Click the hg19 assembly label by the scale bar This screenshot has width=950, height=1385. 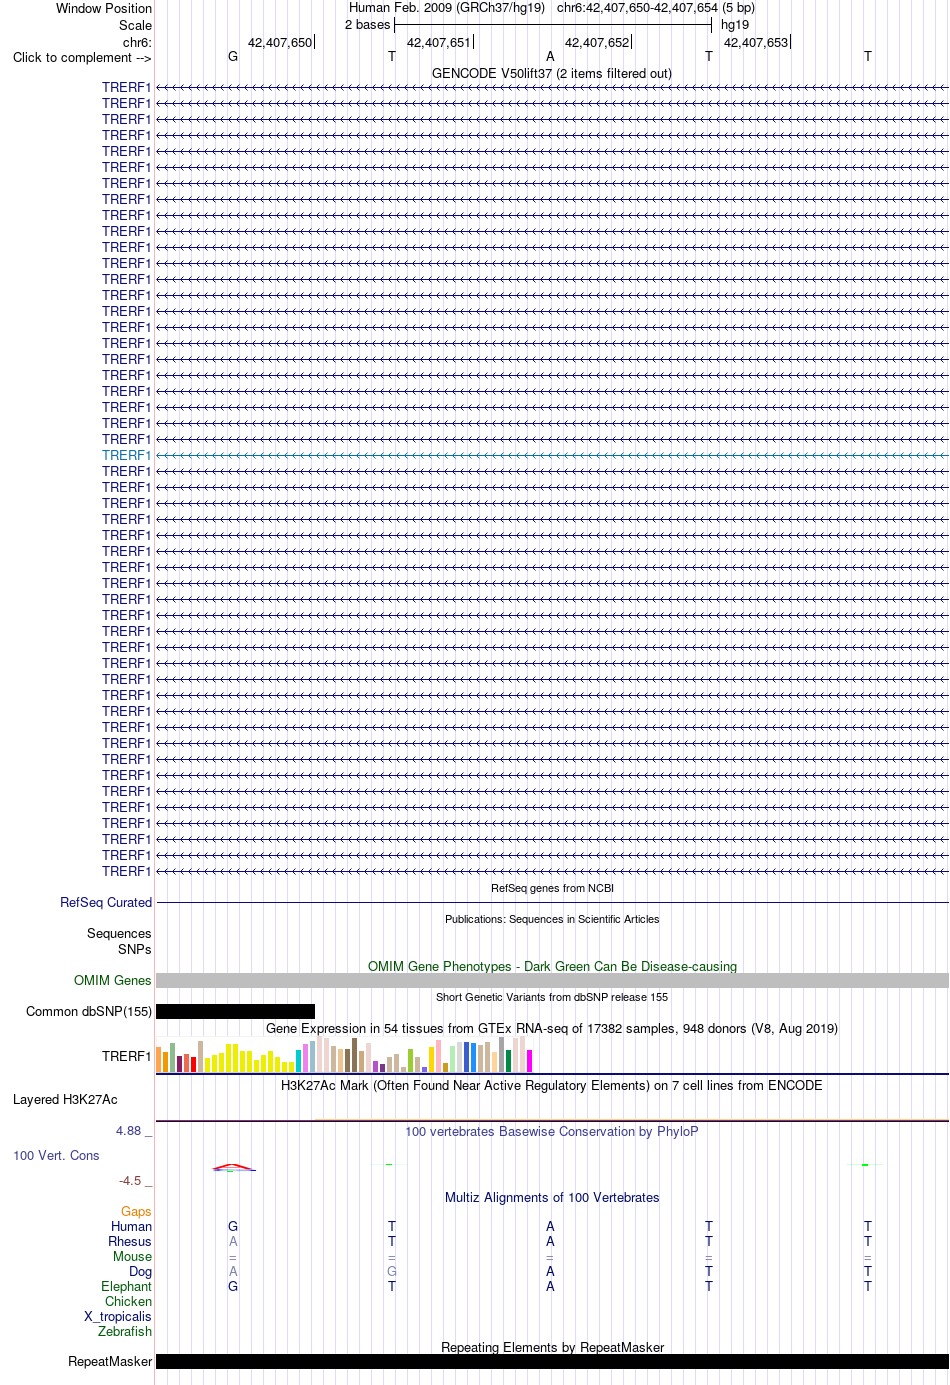[x=735, y=25]
